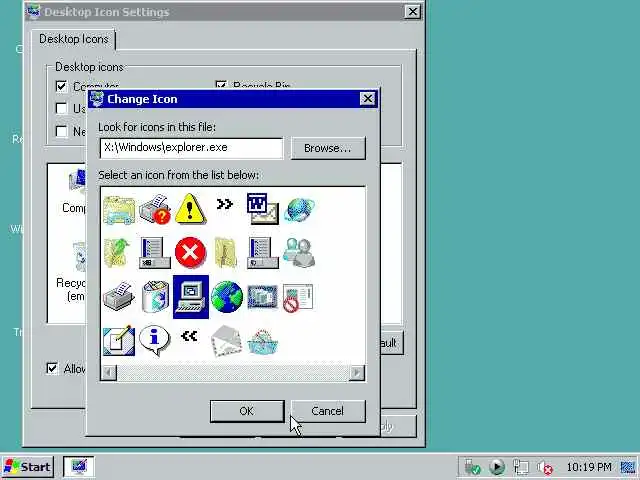Click the rightmost tray blue desktop icon

[x=628, y=467]
